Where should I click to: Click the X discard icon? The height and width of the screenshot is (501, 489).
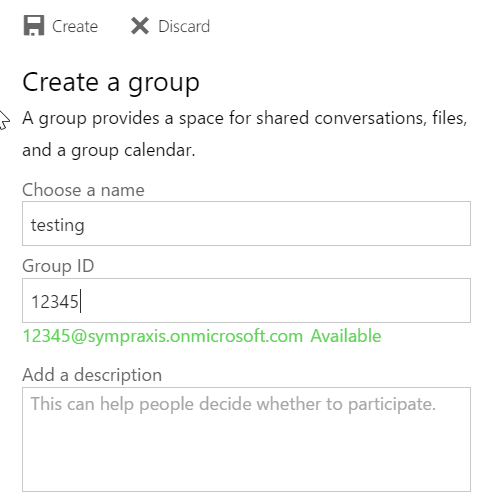point(140,26)
